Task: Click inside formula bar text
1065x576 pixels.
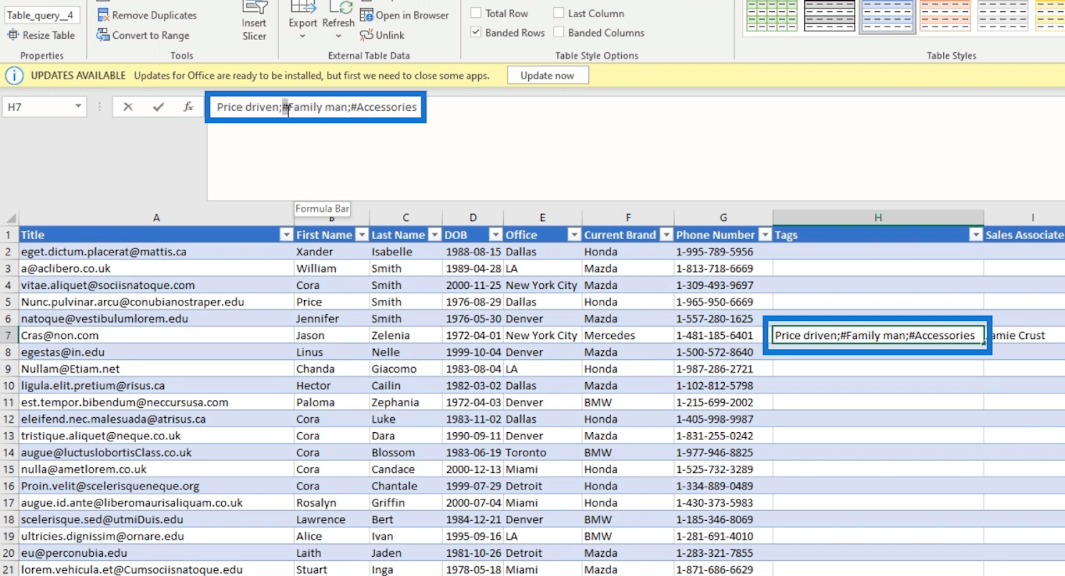Action: tap(317, 107)
